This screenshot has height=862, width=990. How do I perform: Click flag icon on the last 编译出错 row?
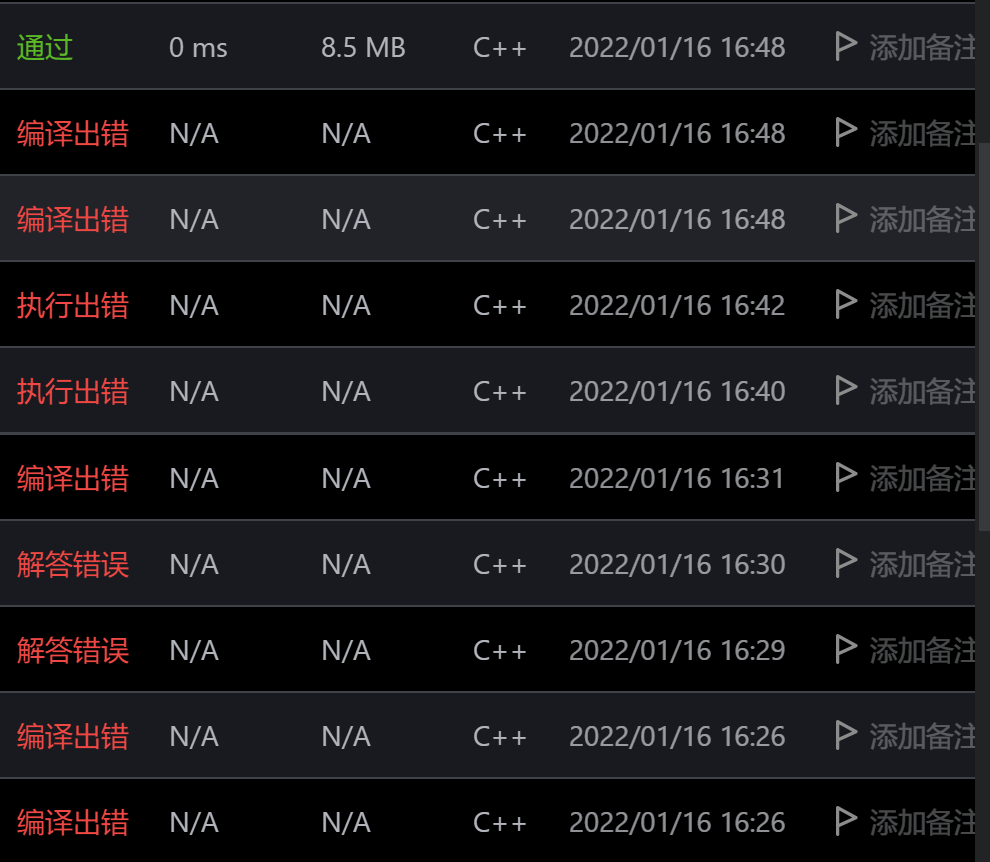click(846, 821)
